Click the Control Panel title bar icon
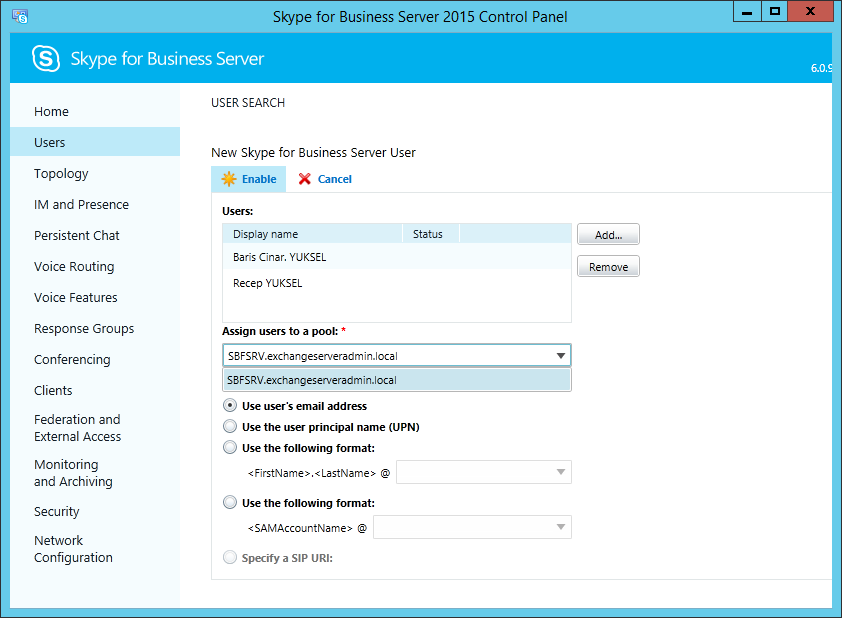The height and width of the screenshot is (618, 842). click(x=20, y=17)
